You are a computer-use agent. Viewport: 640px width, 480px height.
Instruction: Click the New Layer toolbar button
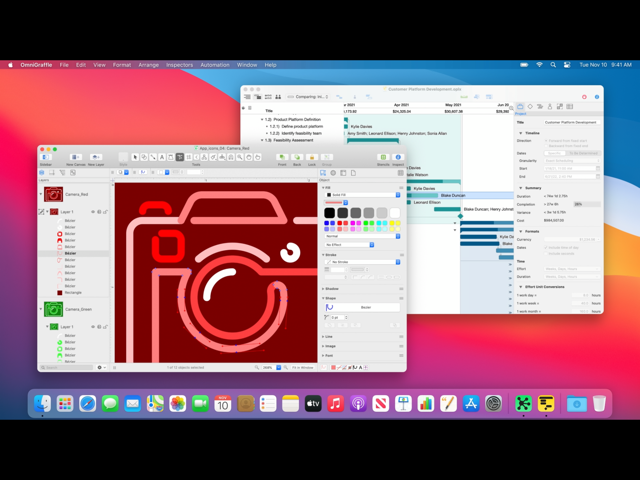click(96, 157)
